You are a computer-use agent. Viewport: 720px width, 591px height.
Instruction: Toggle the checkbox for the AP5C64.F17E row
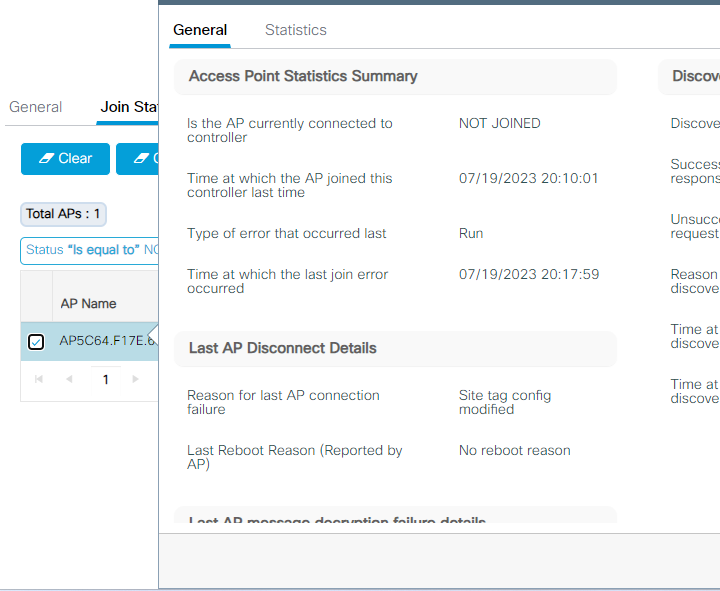(x=36, y=342)
